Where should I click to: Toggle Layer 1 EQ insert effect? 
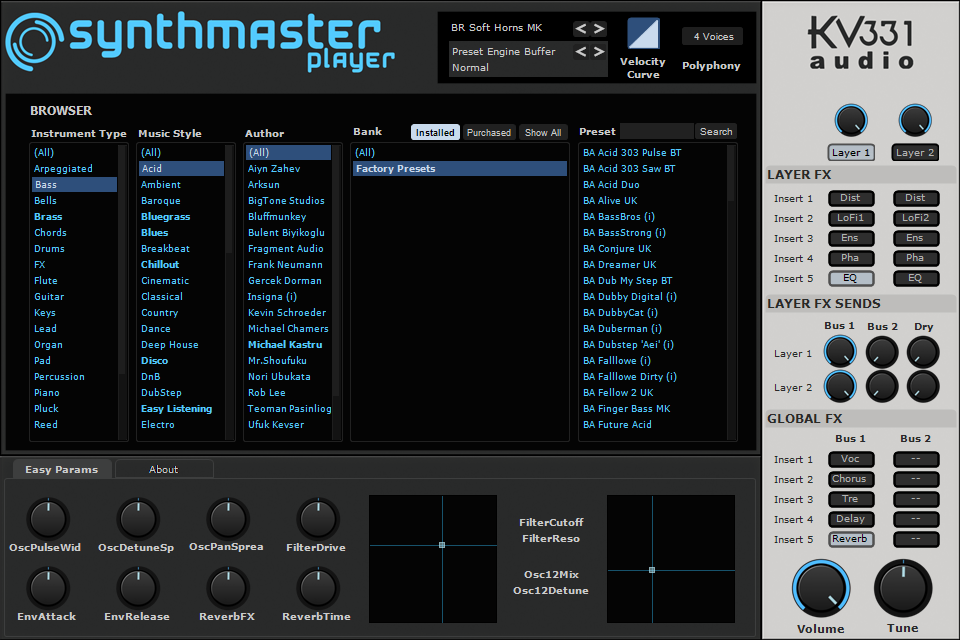click(850, 278)
